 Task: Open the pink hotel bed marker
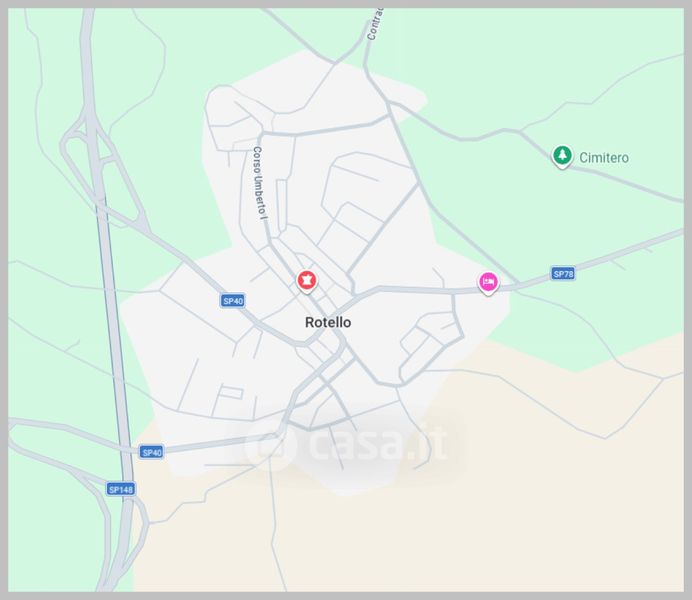488,283
